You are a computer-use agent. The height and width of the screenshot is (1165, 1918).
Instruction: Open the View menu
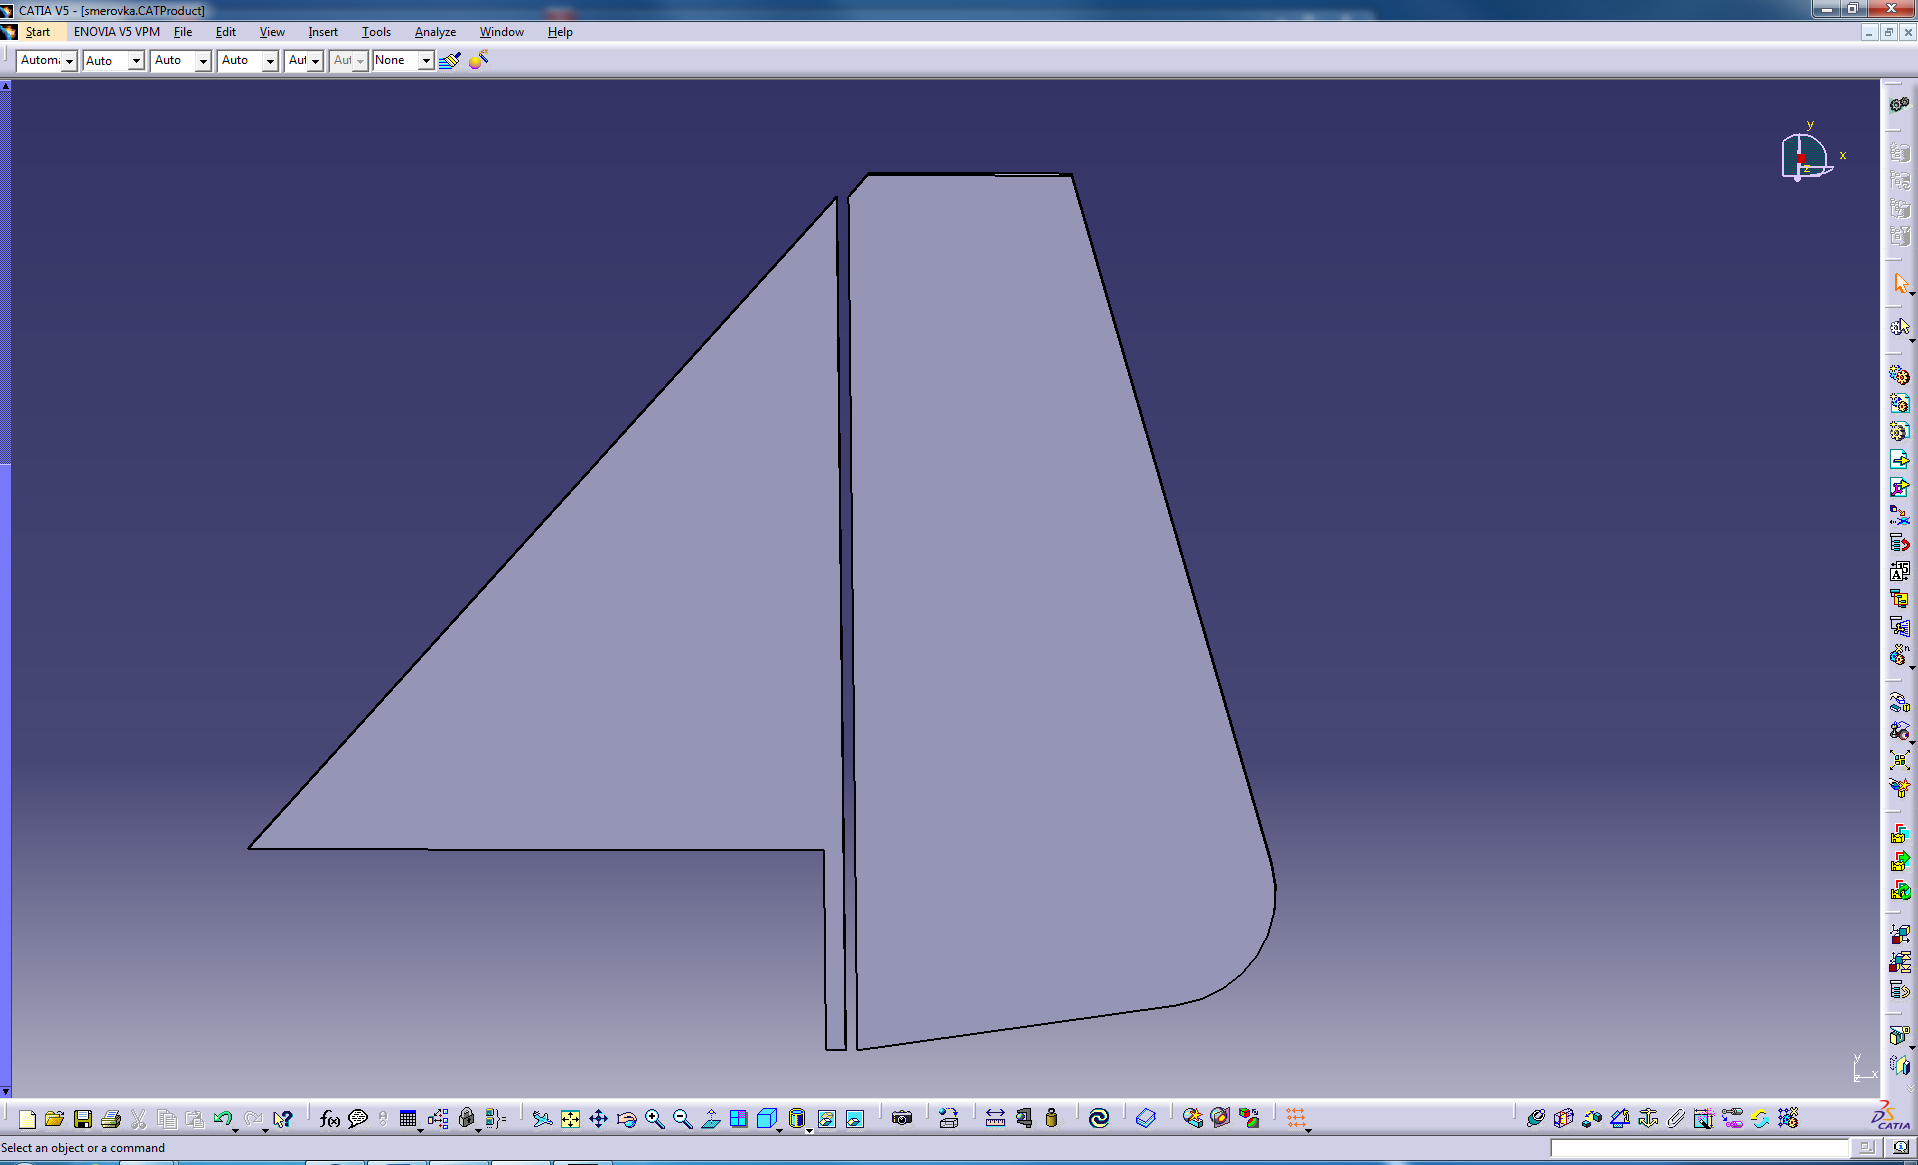(272, 32)
